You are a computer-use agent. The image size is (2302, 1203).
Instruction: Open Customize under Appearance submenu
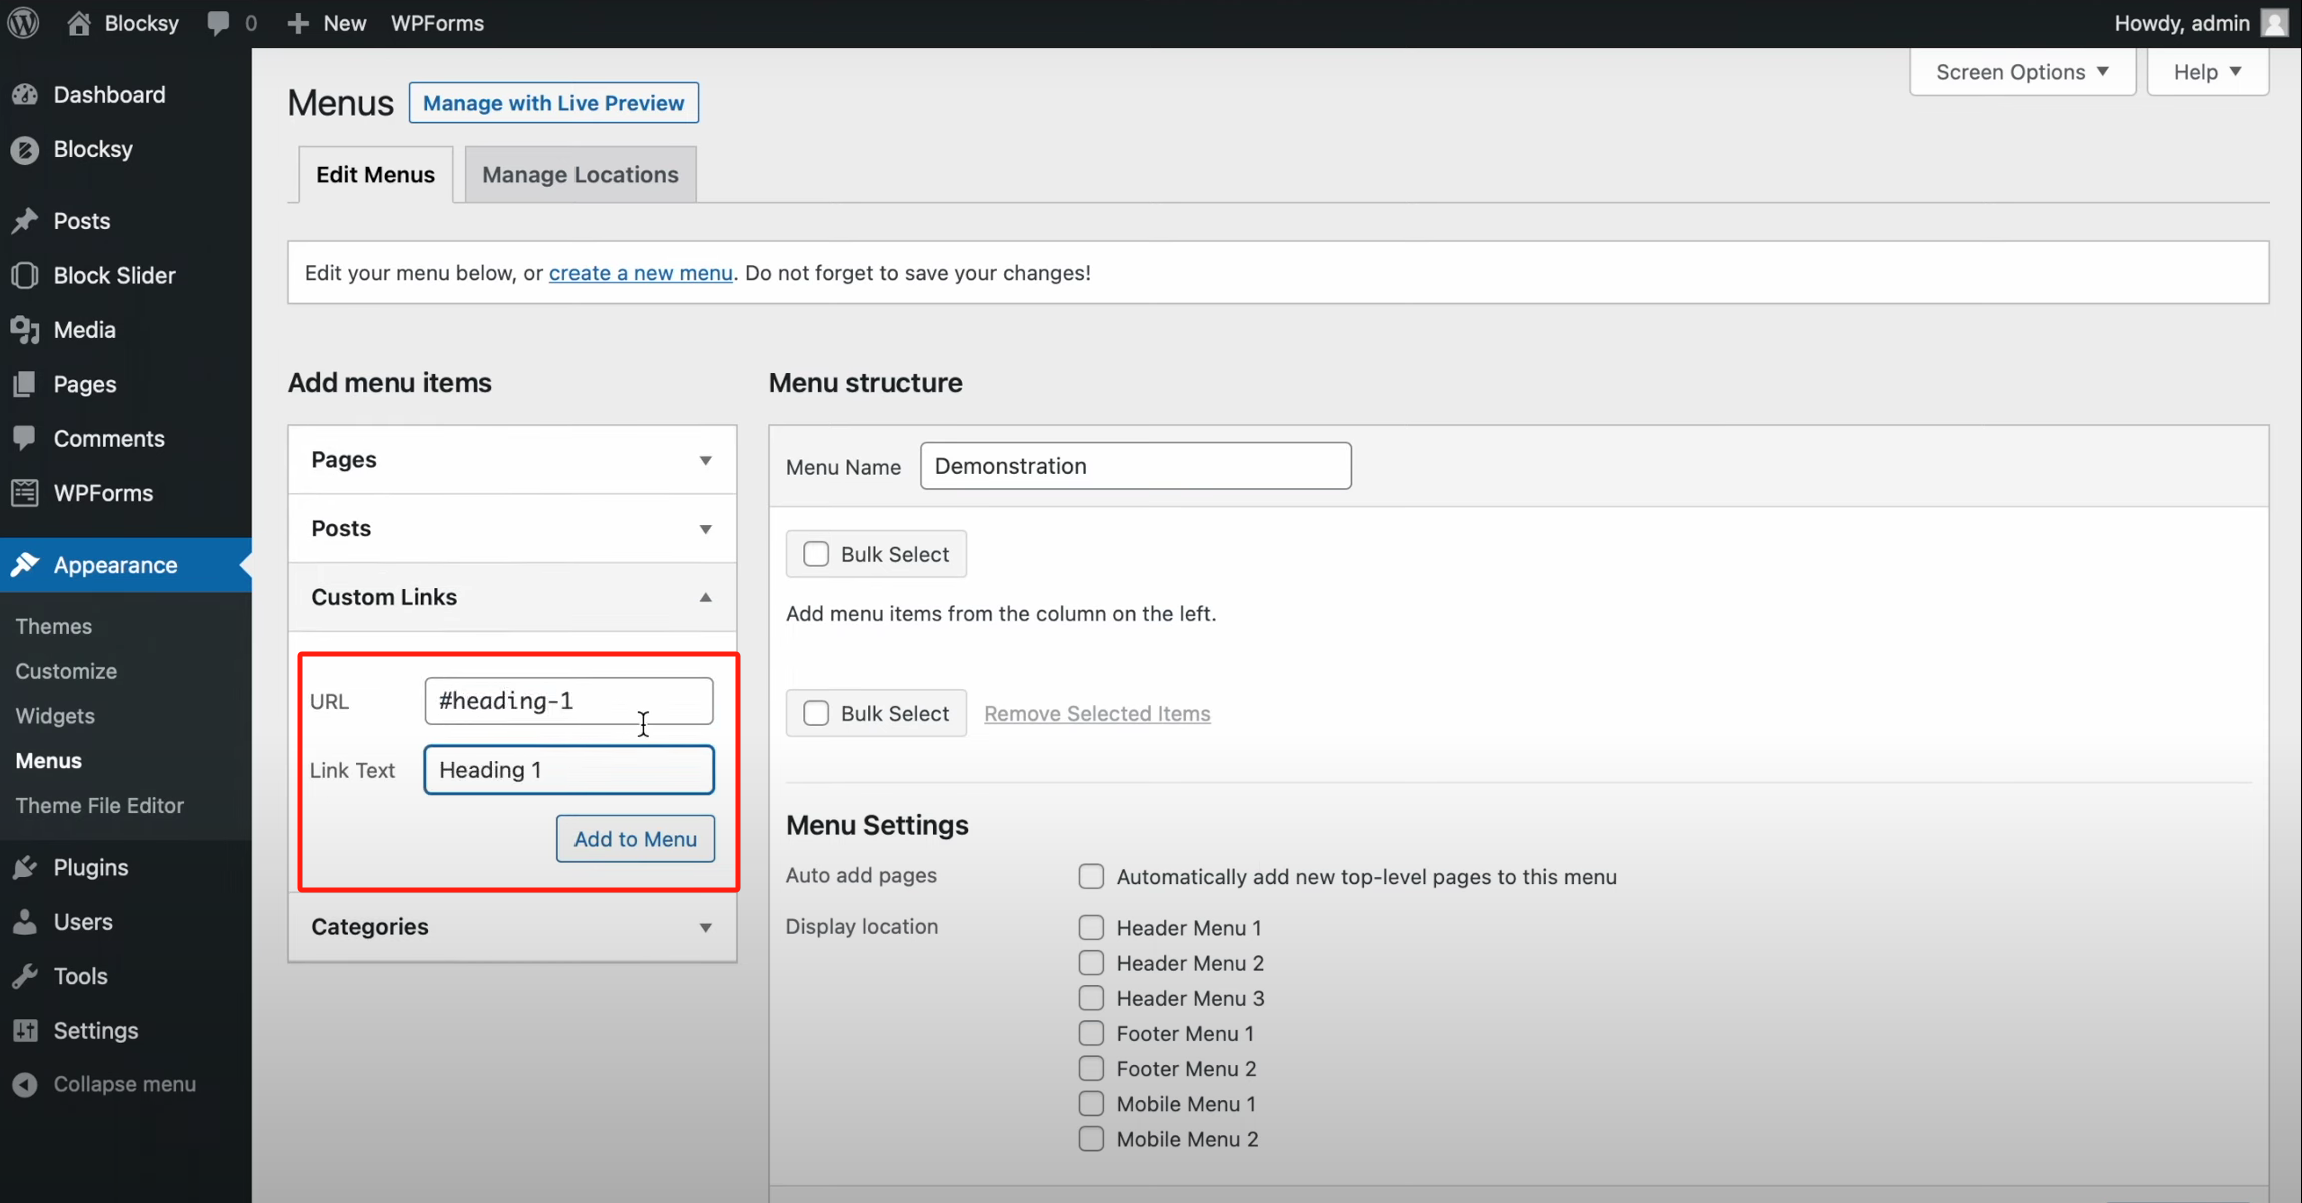click(66, 671)
